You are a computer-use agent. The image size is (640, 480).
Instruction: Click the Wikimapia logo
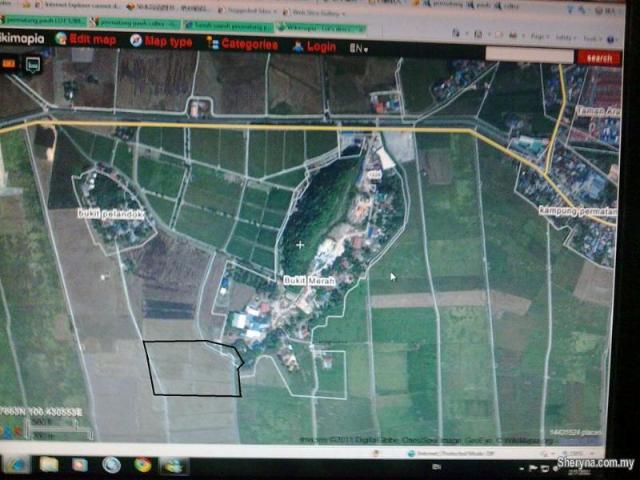click(x=21, y=38)
